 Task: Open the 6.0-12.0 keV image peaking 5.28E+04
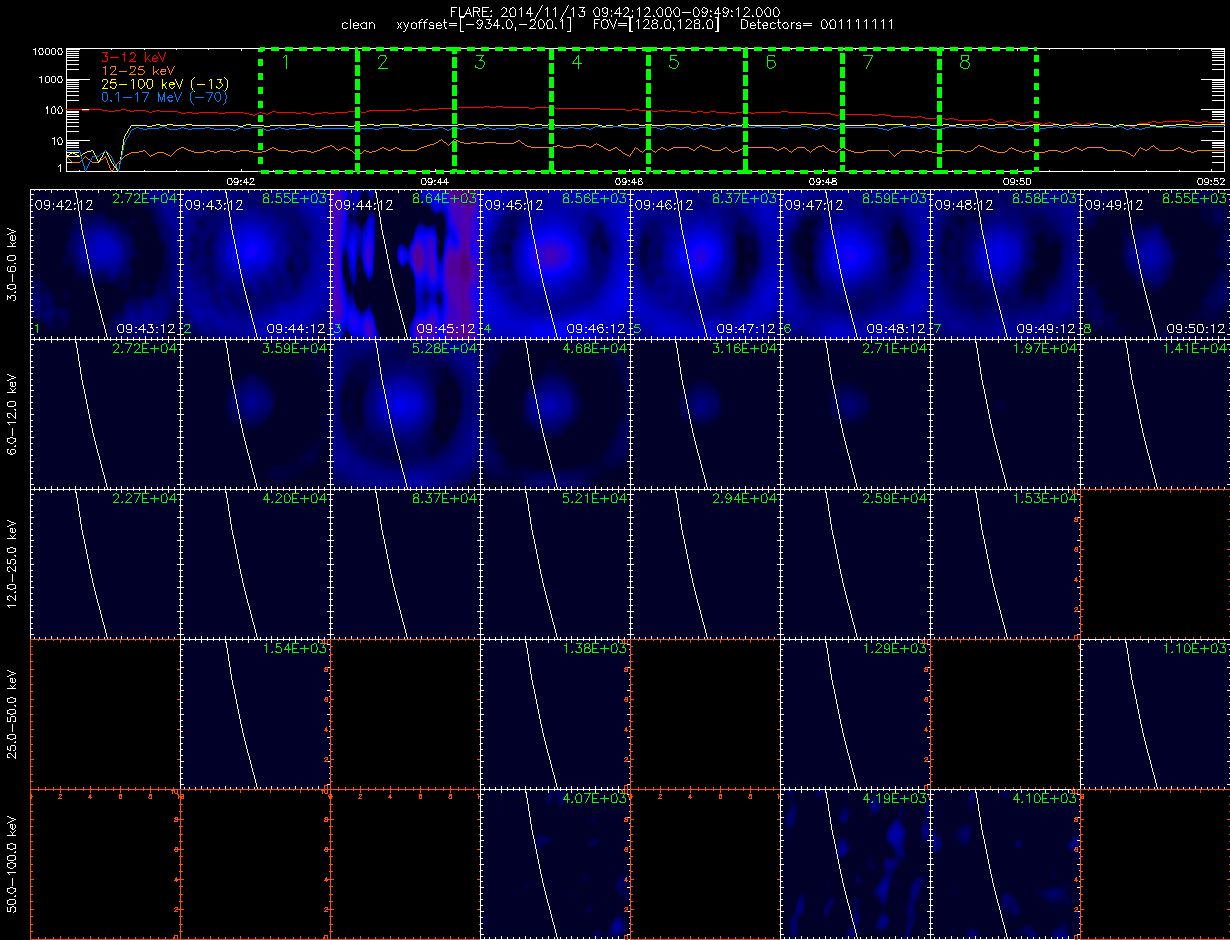405,413
